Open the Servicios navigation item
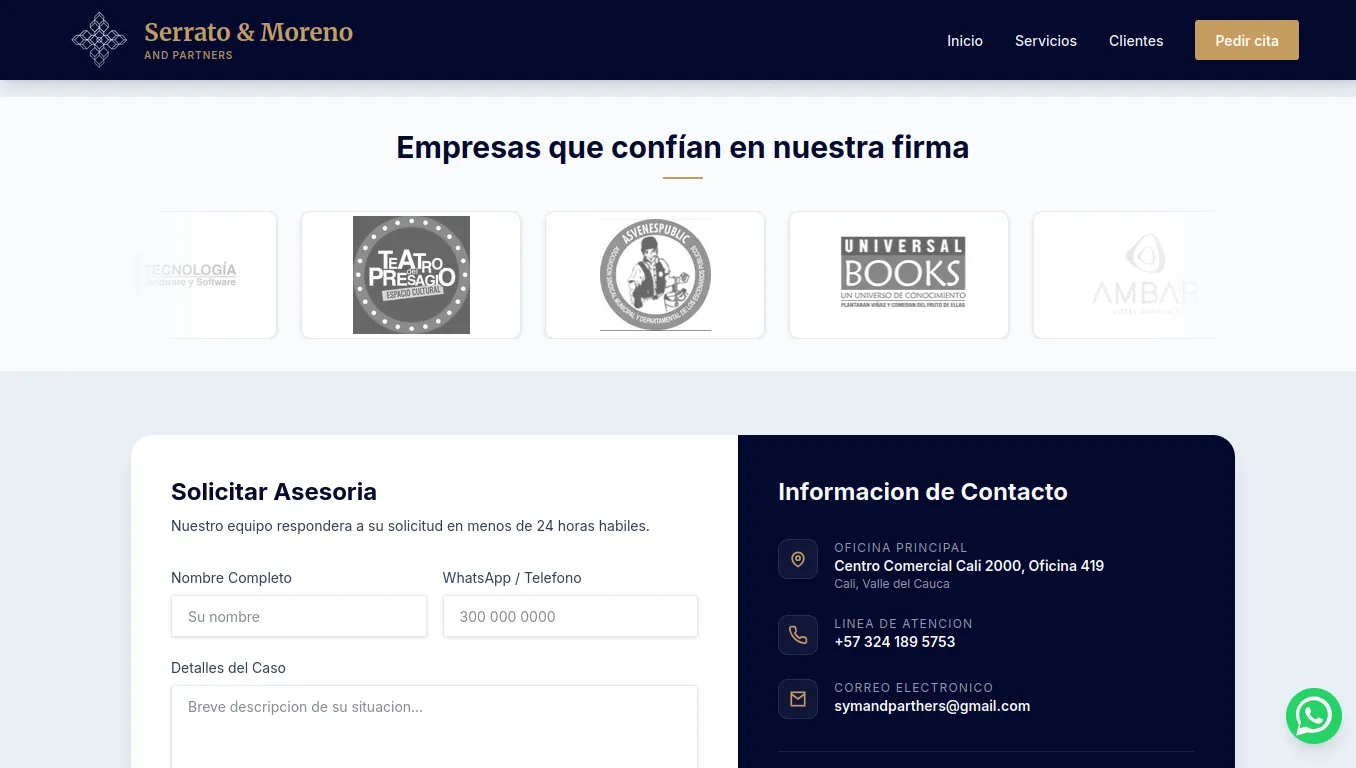Viewport: 1356px width, 768px height. 1046,41
